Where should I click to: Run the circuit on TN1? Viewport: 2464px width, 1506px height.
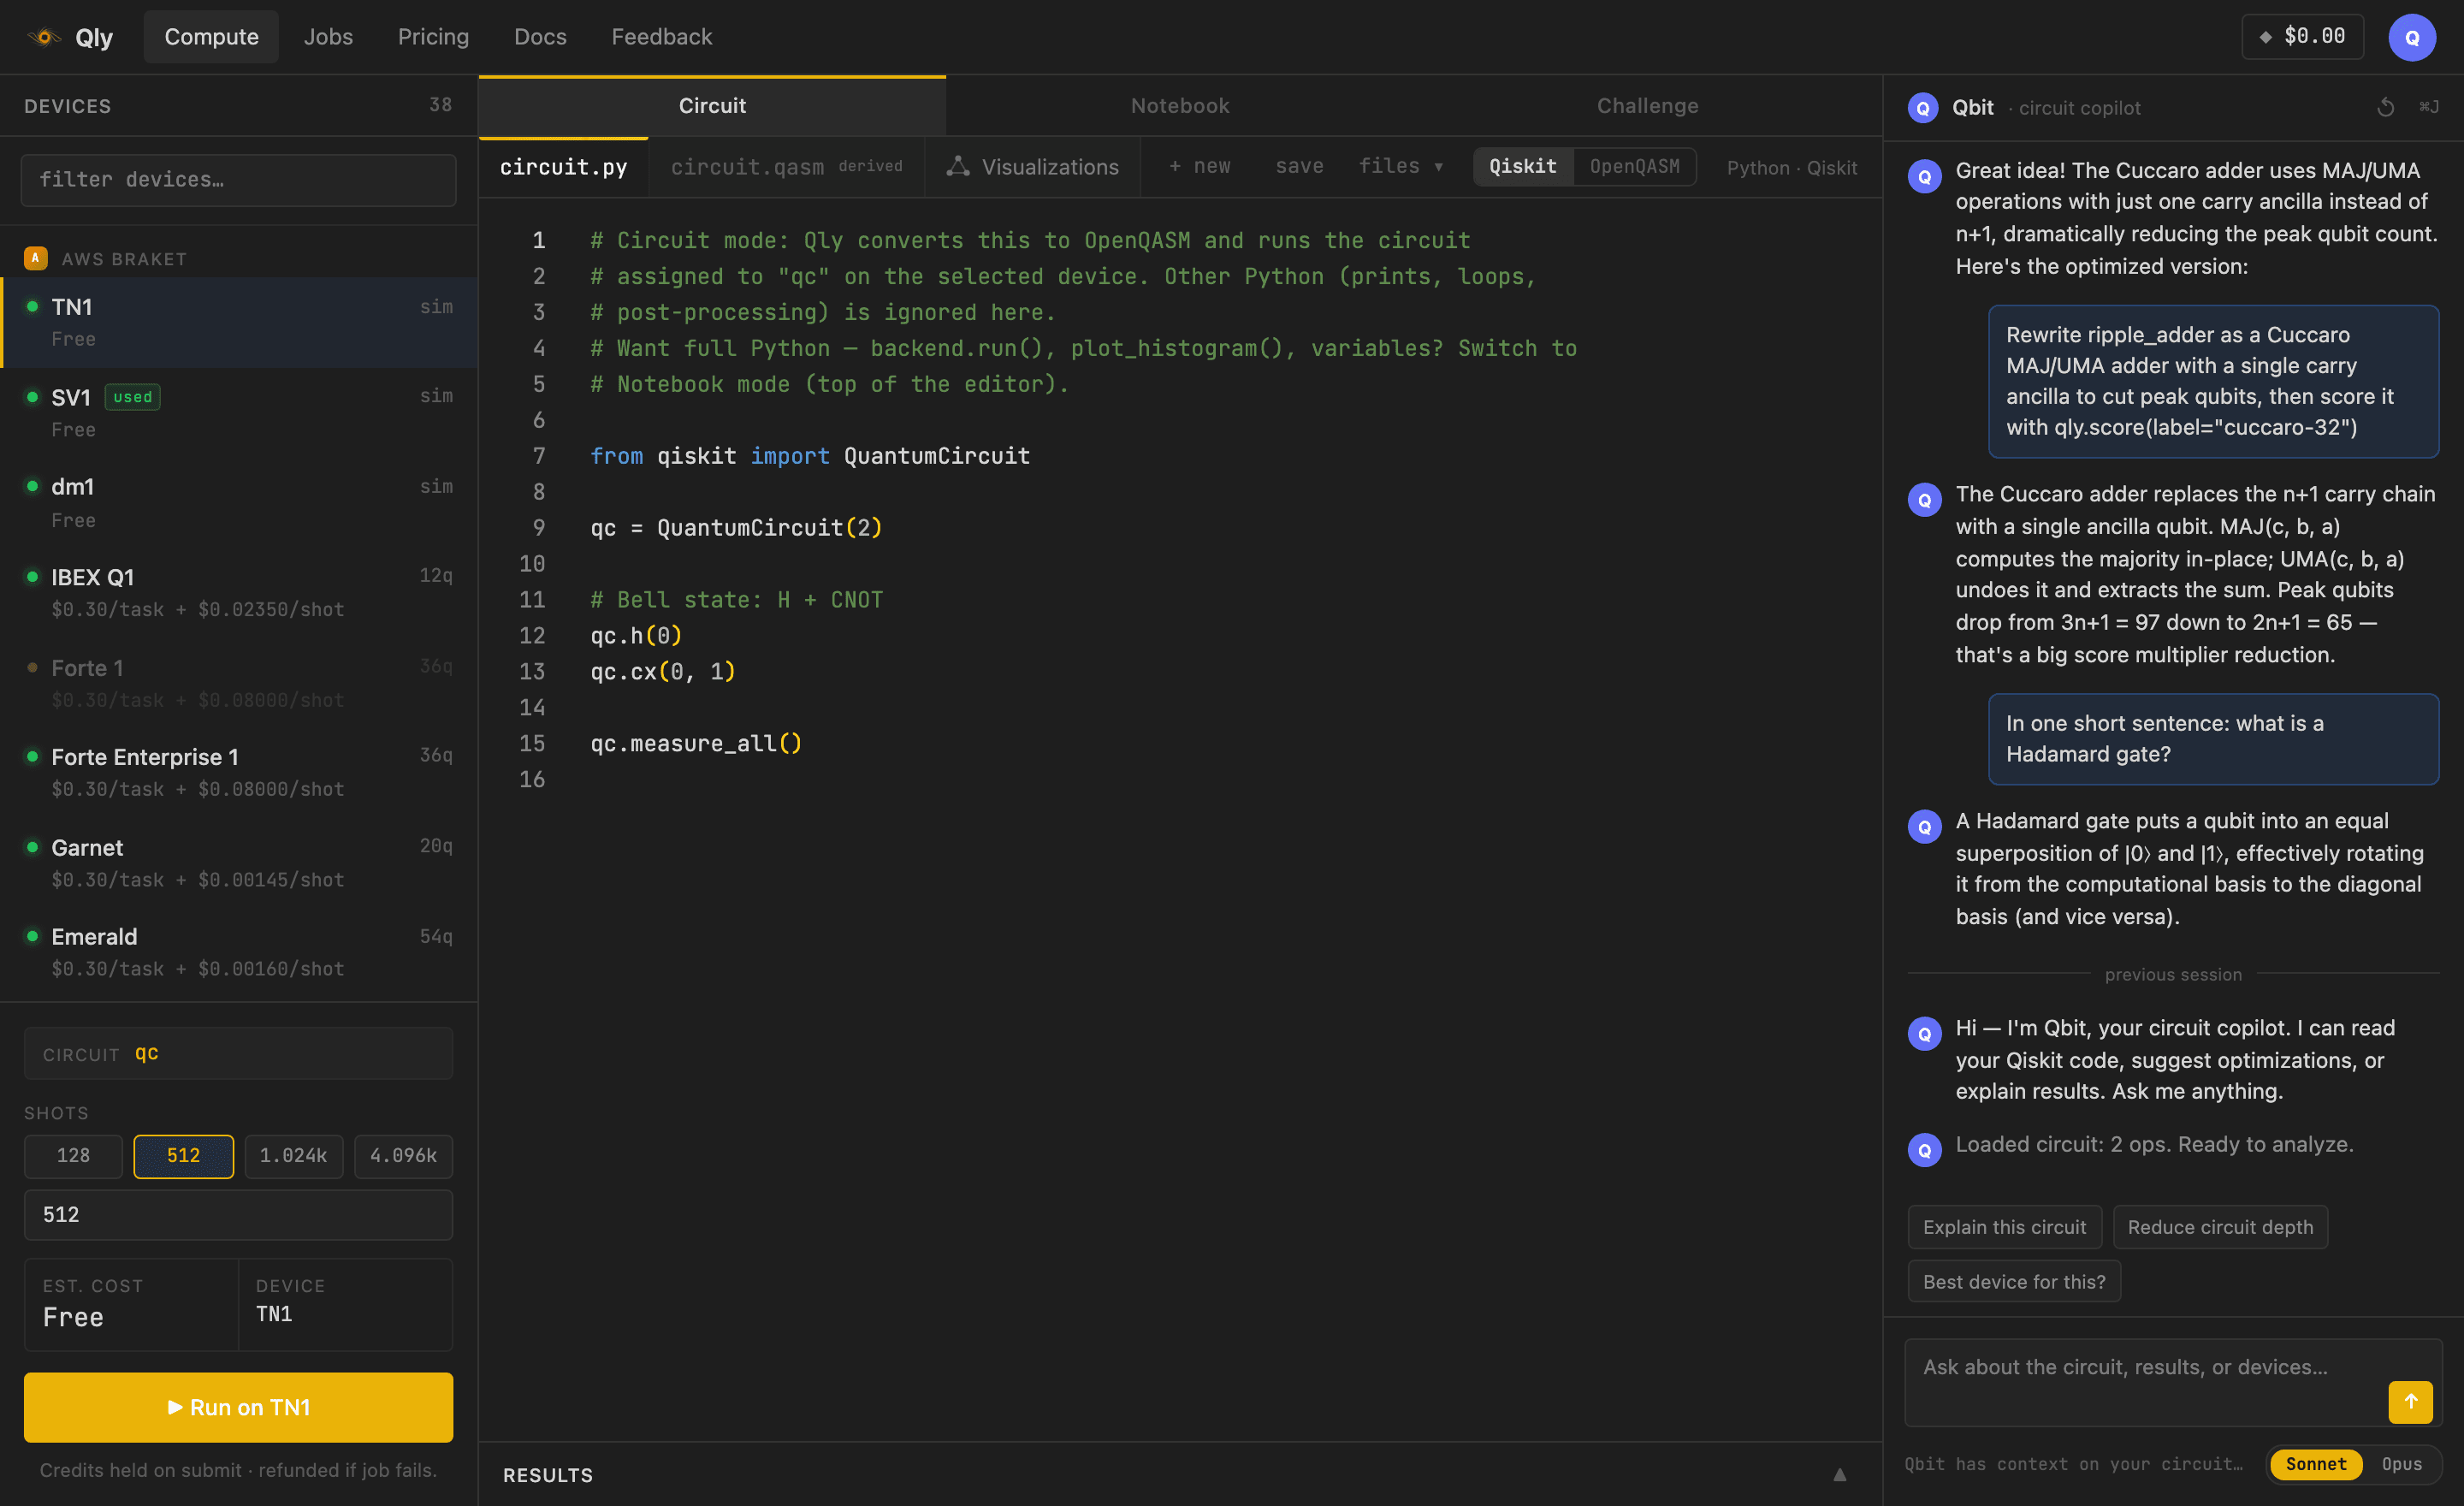[x=238, y=1406]
